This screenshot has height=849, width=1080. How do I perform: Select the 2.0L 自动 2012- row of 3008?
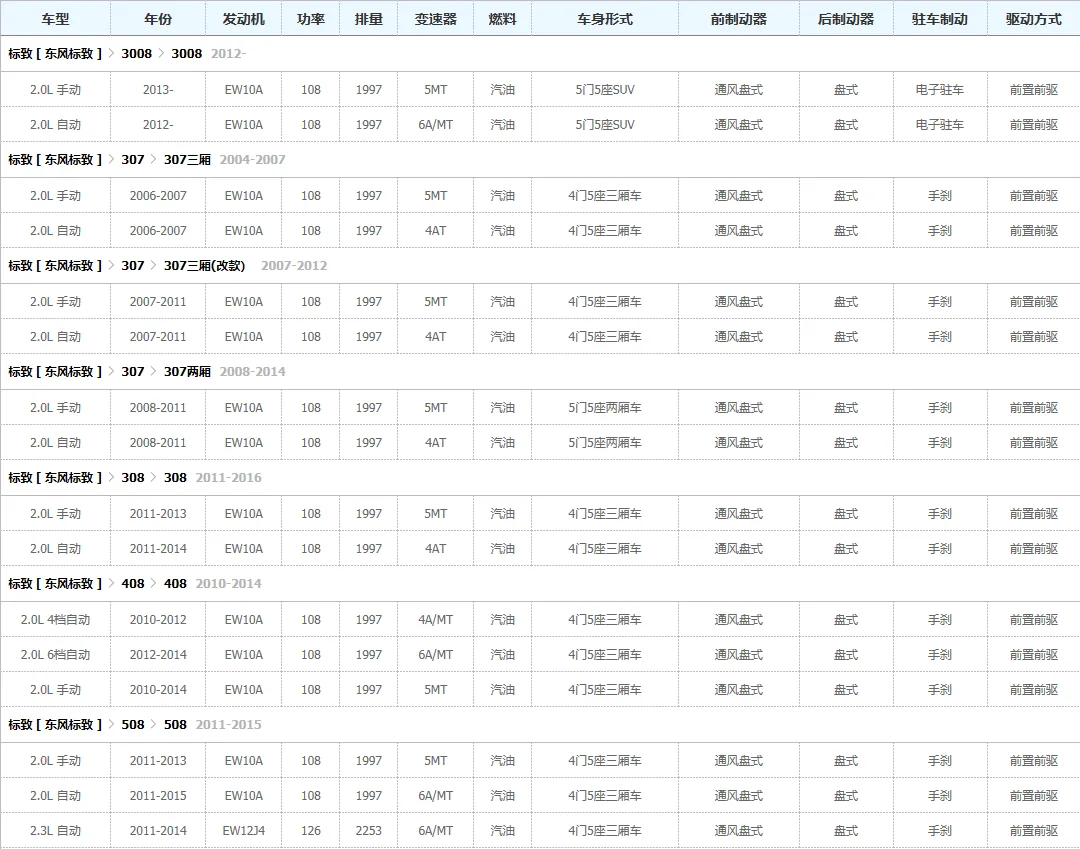pos(540,125)
